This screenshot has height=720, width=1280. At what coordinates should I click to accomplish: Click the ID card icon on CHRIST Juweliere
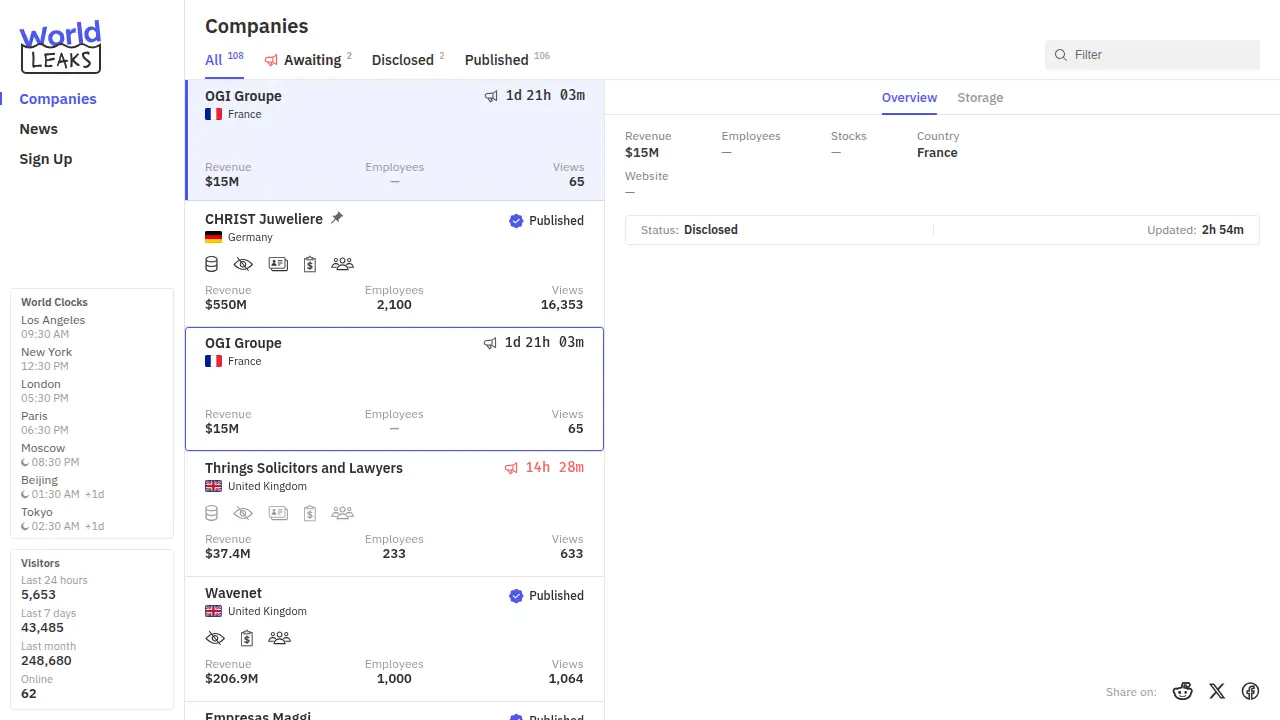coord(278,264)
